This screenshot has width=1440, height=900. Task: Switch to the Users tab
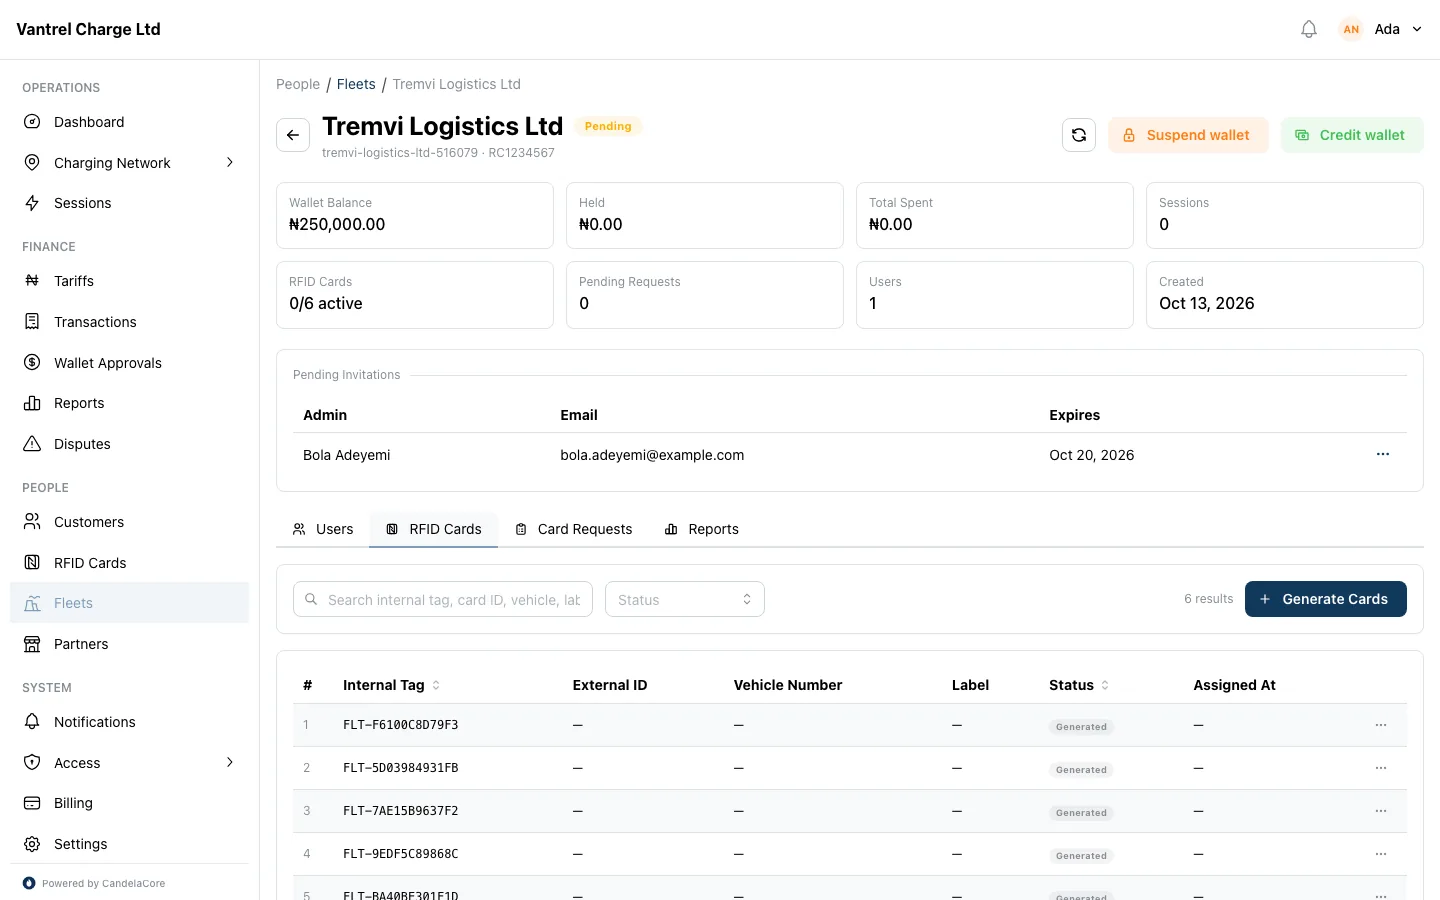click(x=323, y=529)
